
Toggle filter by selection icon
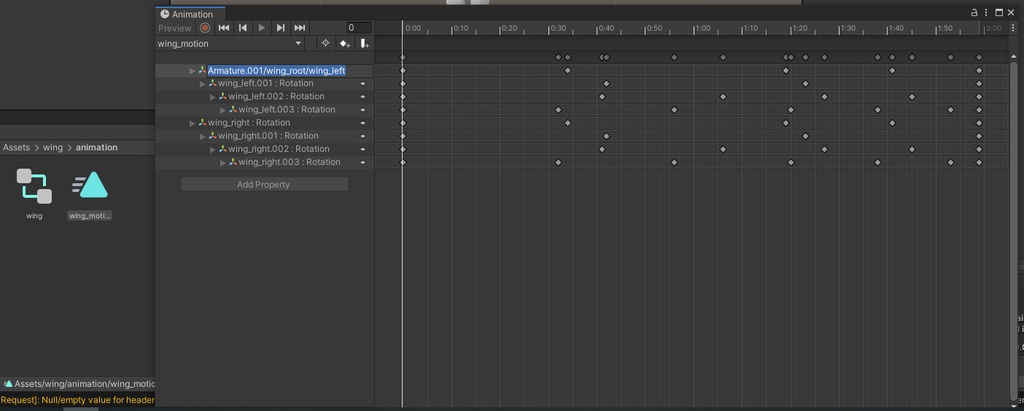pyautogui.click(x=325, y=44)
